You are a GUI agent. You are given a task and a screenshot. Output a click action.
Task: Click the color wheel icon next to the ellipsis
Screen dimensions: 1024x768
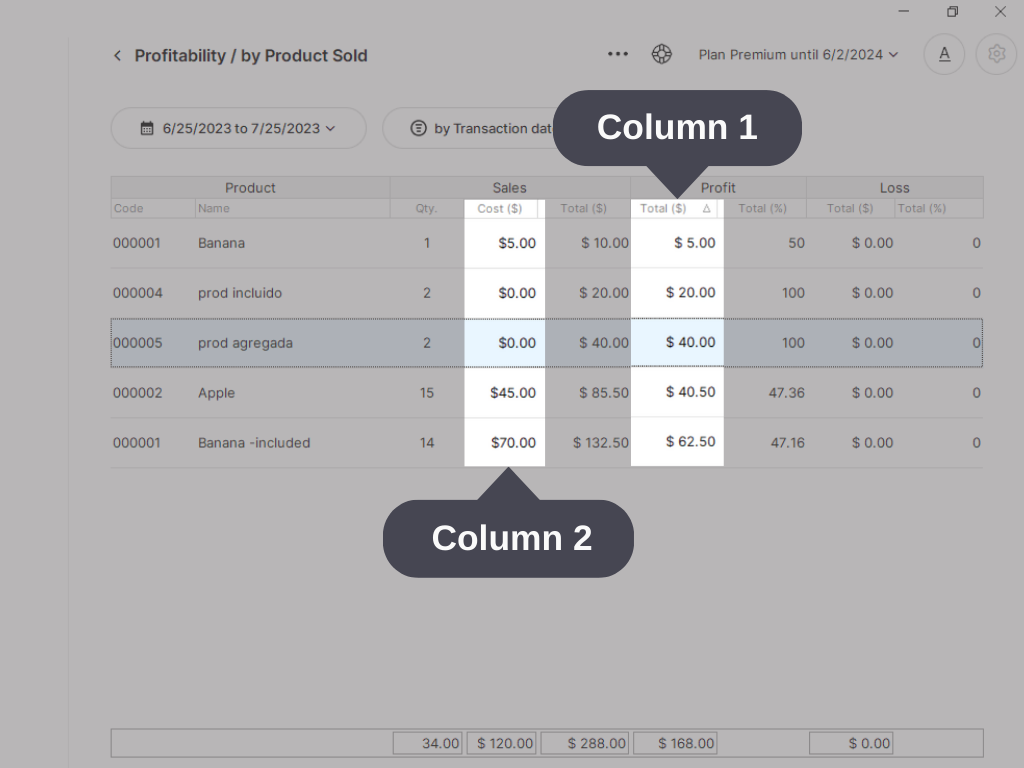tap(662, 54)
